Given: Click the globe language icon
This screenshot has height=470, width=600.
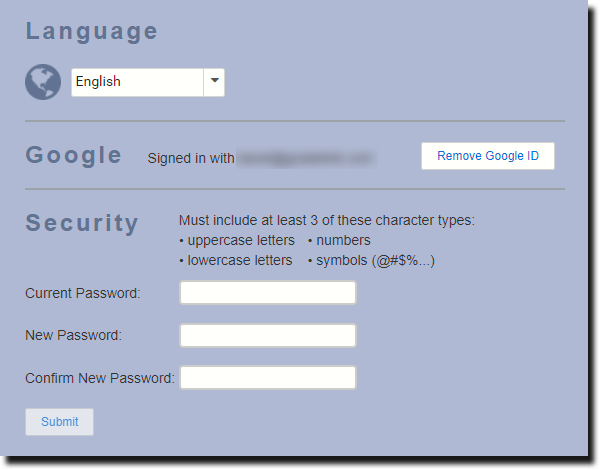Looking at the screenshot, I should (x=43, y=82).
